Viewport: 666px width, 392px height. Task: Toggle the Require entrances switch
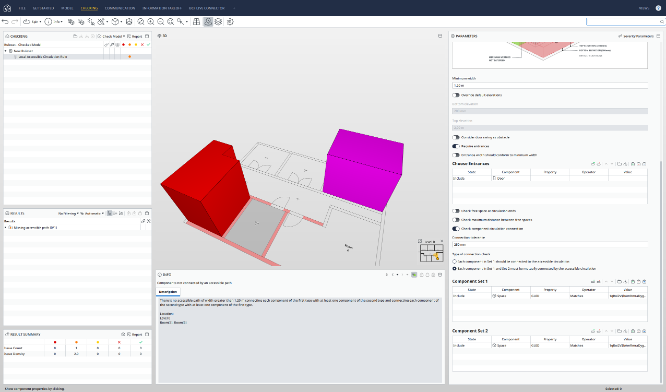[x=456, y=146]
